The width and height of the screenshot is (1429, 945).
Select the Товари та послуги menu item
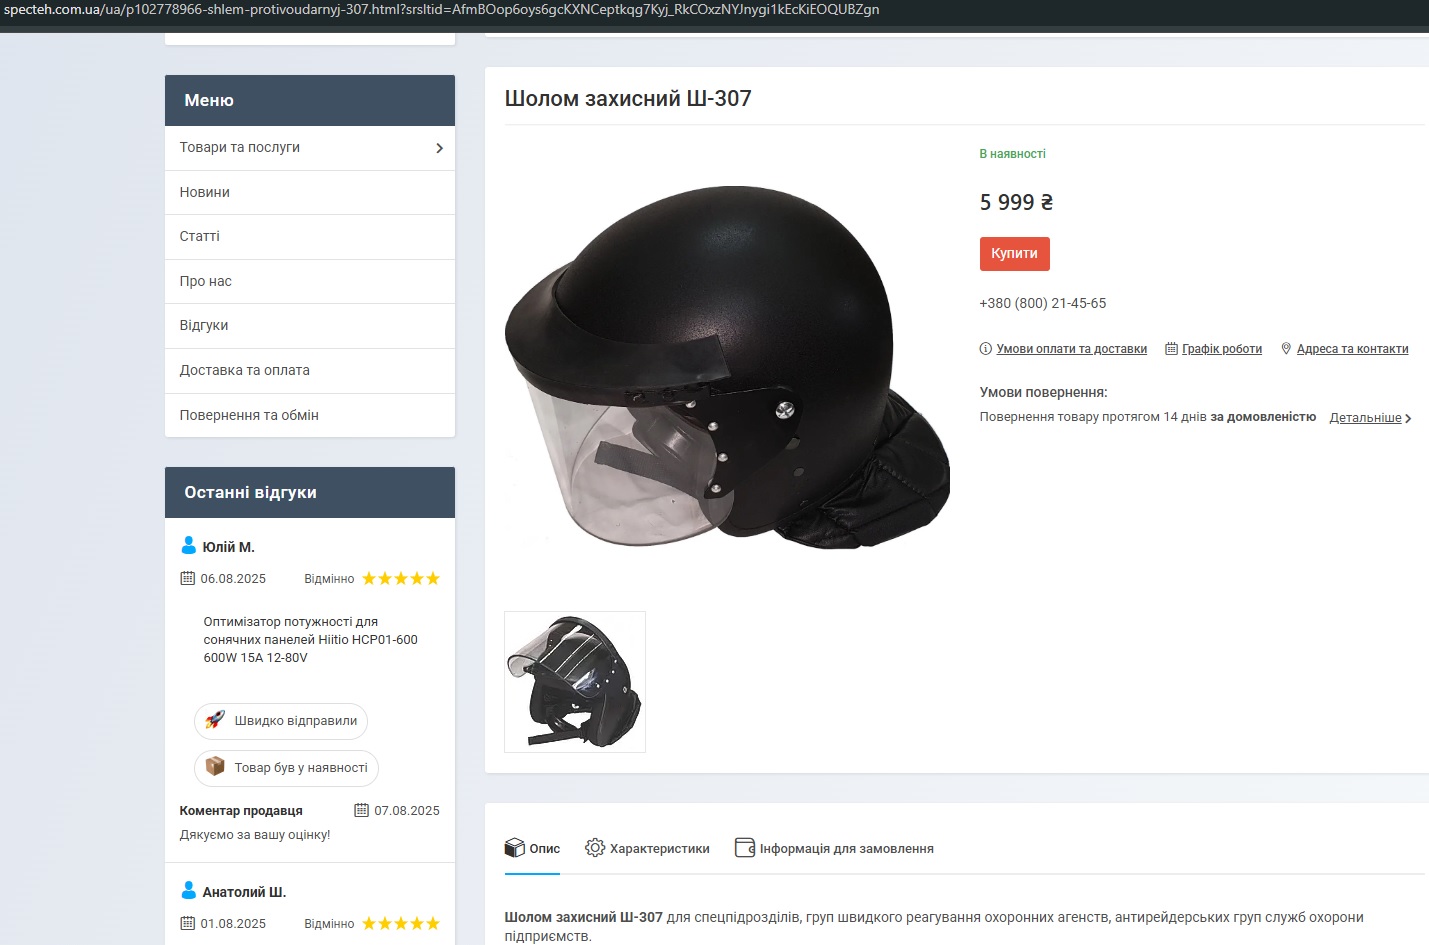tap(310, 148)
